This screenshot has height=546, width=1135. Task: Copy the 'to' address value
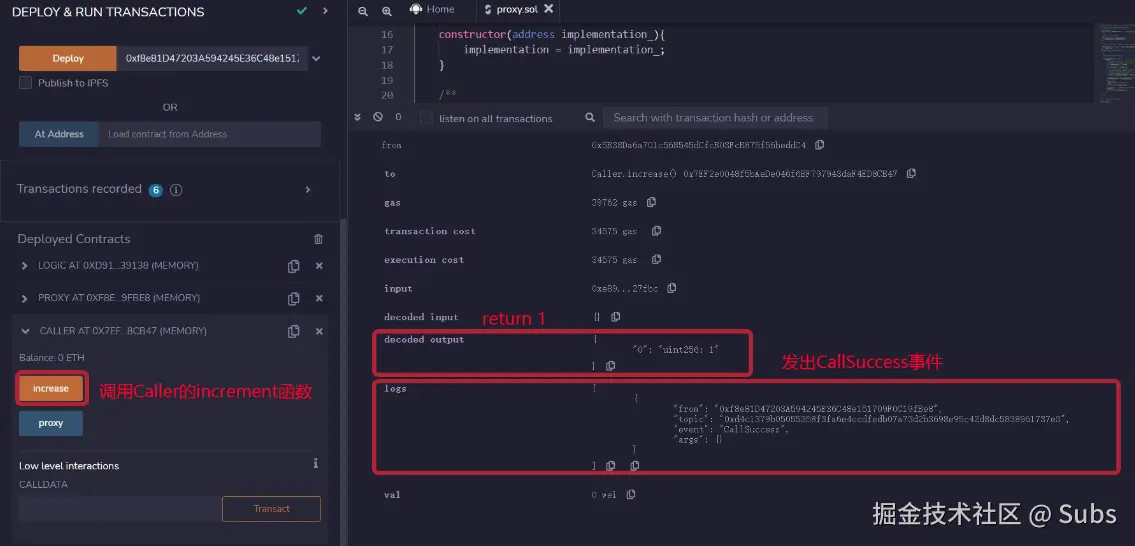pyautogui.click(x=911, y=174)
